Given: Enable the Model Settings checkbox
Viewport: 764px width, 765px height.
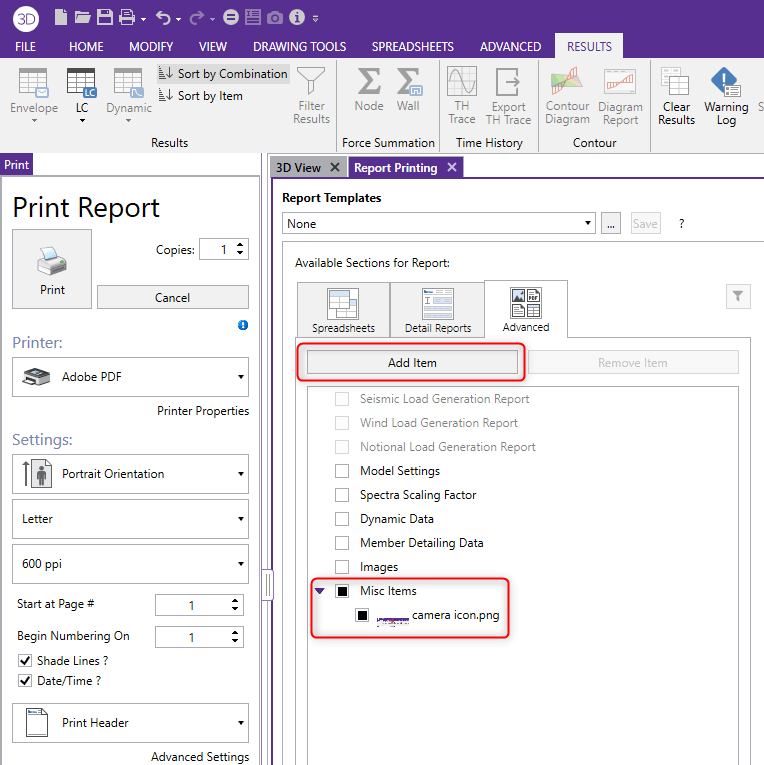Looking at the screenshot, I should 342,471.
